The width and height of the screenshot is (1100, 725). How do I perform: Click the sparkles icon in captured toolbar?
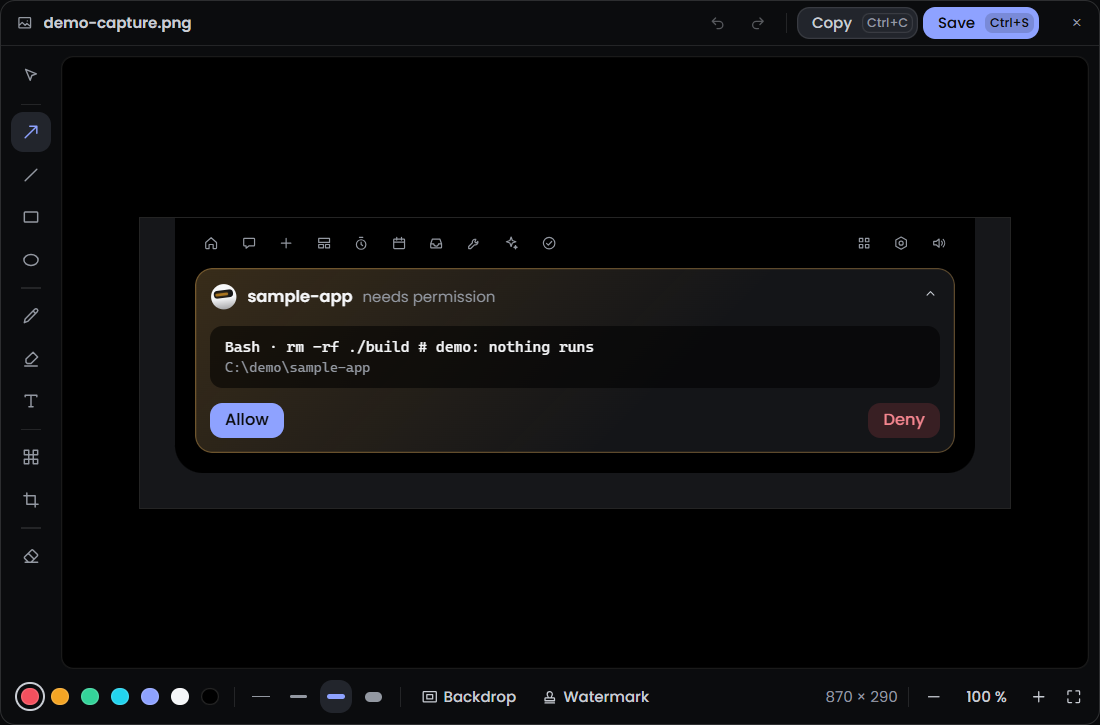[x=512, y=244]
